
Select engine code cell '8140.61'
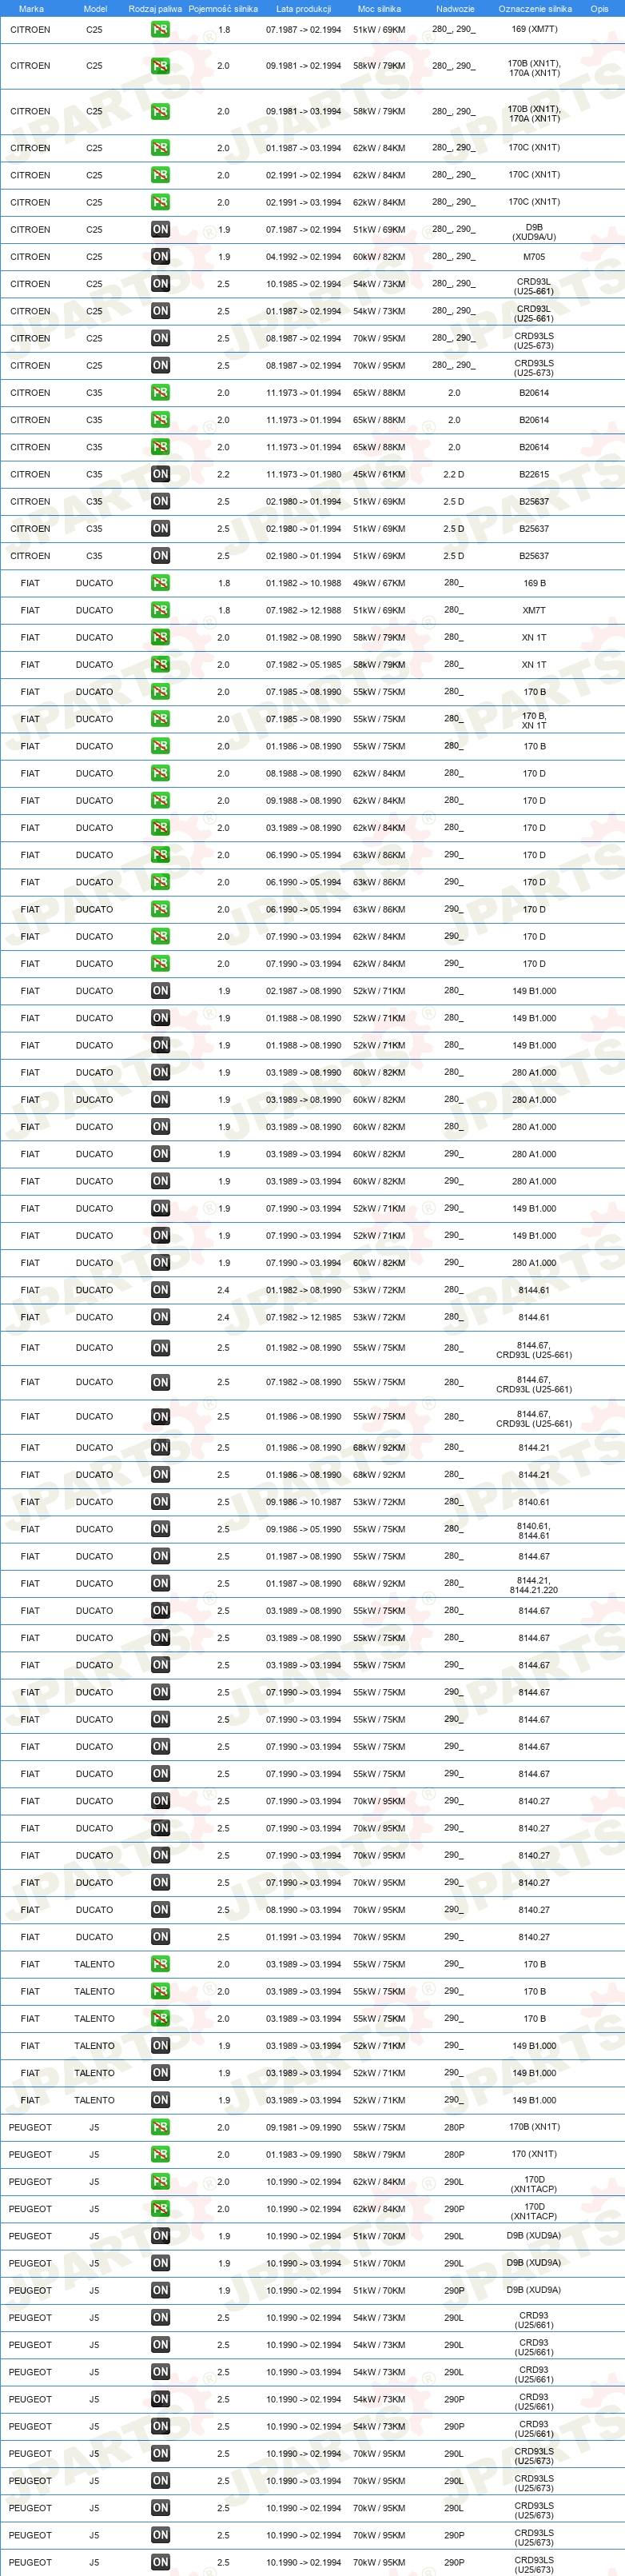coord(534,1502)
